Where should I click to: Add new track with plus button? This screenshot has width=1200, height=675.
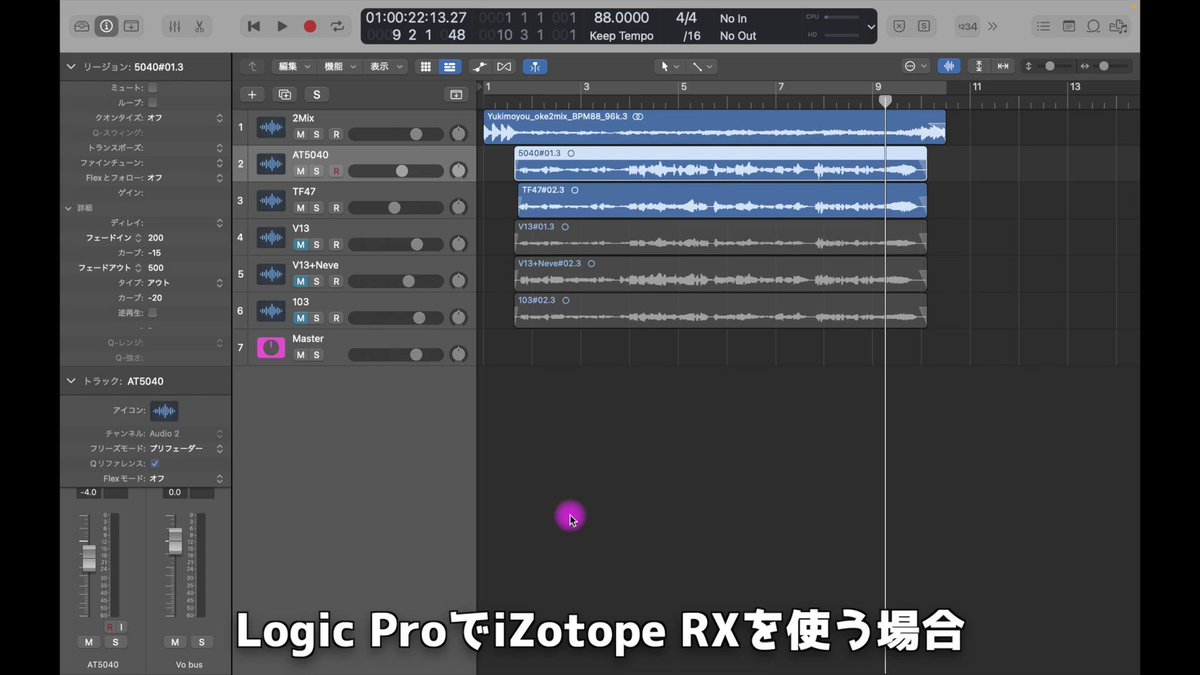(x=252, y=95)
